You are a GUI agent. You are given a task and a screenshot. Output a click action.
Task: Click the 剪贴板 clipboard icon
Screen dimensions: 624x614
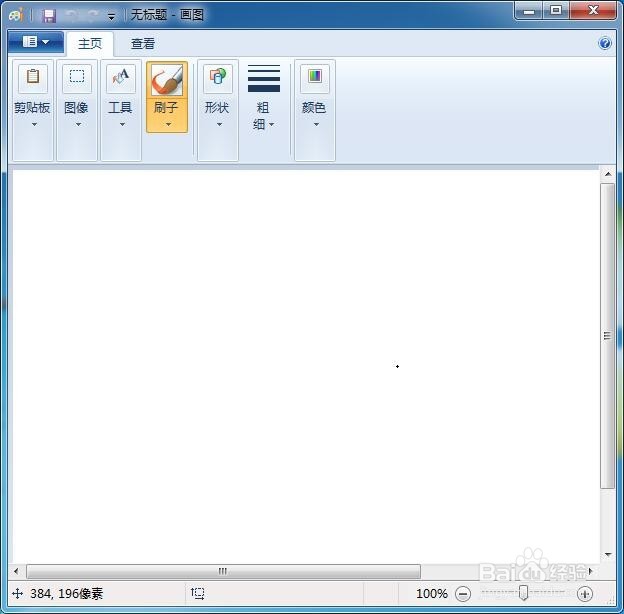point(33,77)
